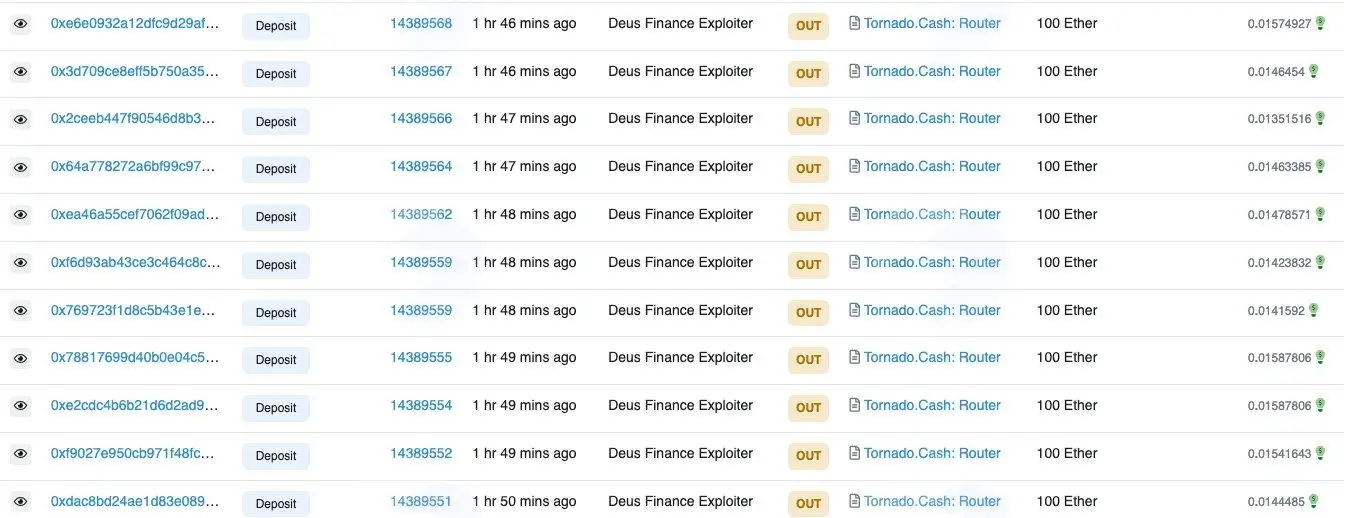Open transaction 0xdac8bd24ae1d83e089
This screenshot has height=518, width=1352.
134,501
